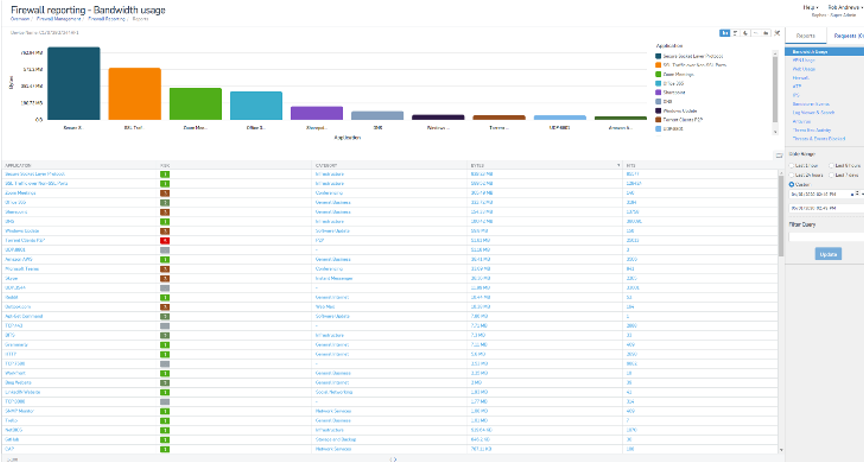Click risk badge in Microsoft Teams row
The width and height of the screenshot is (864, 462).
click(x=164, y=269)
